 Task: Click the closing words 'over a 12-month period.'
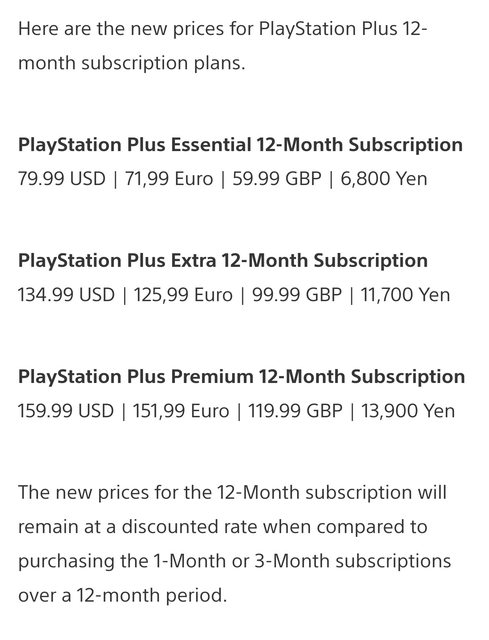122,596
